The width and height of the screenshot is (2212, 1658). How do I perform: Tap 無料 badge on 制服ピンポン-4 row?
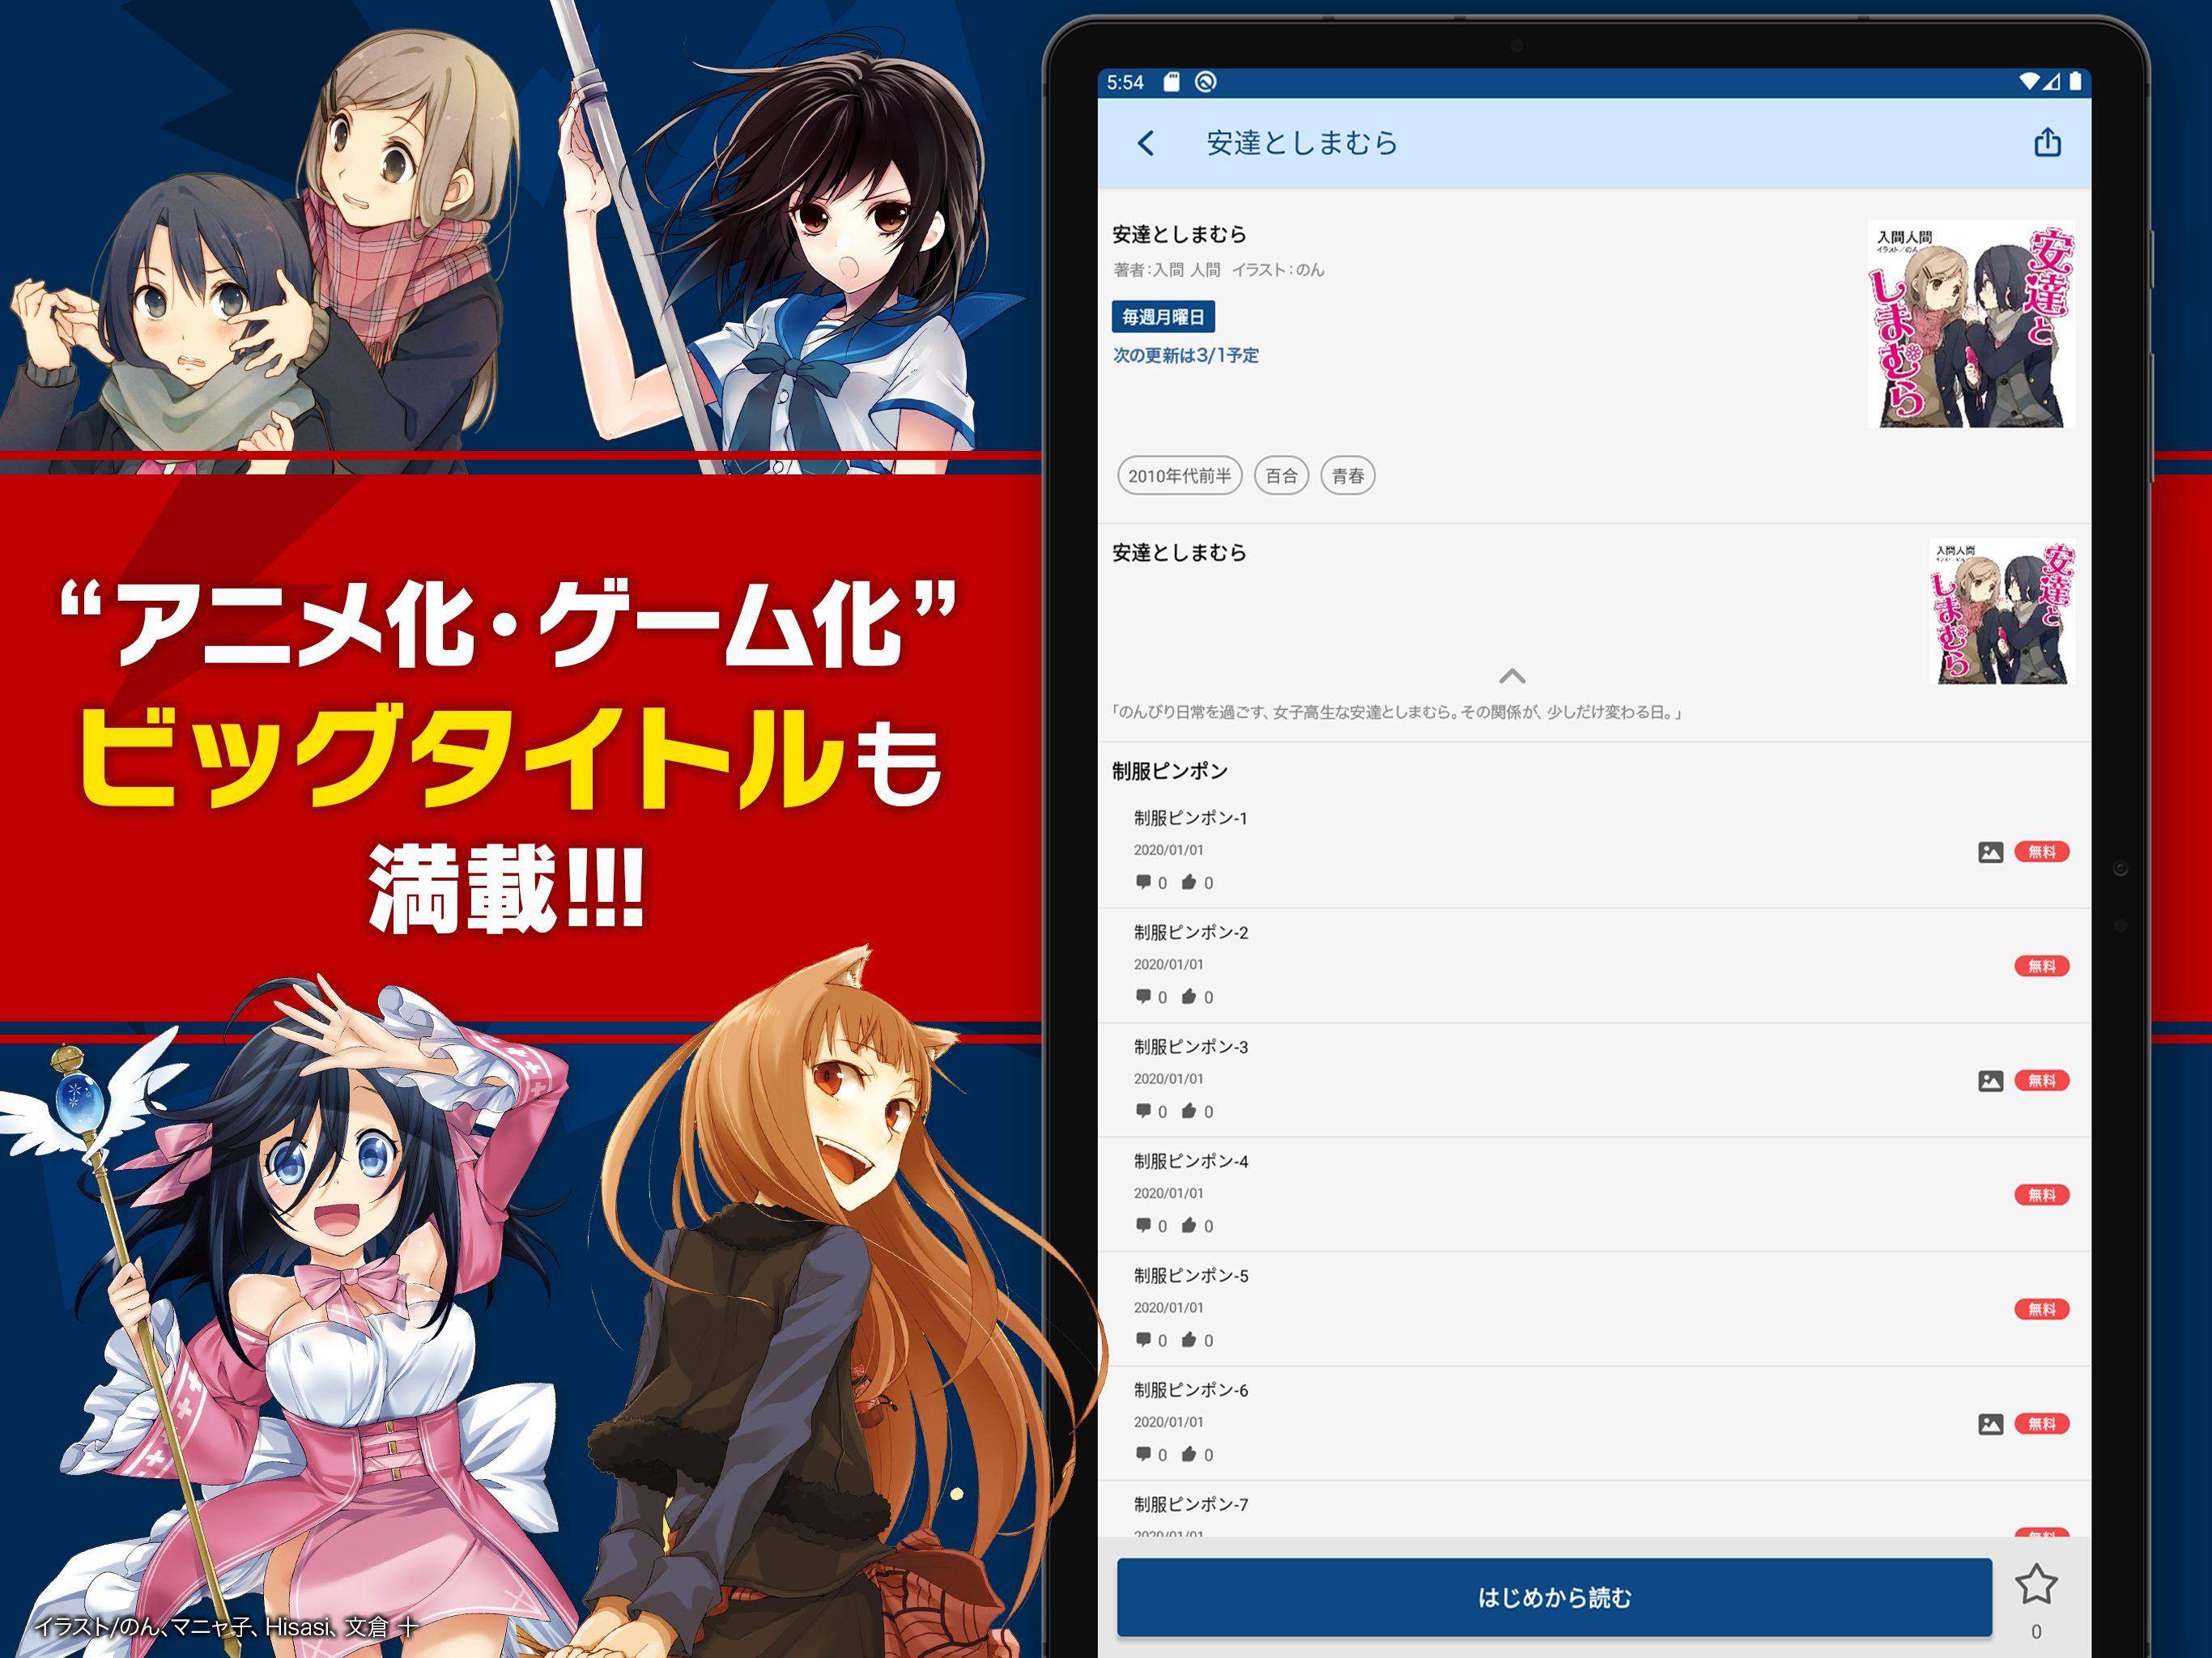click(x=2041, y=1195)
